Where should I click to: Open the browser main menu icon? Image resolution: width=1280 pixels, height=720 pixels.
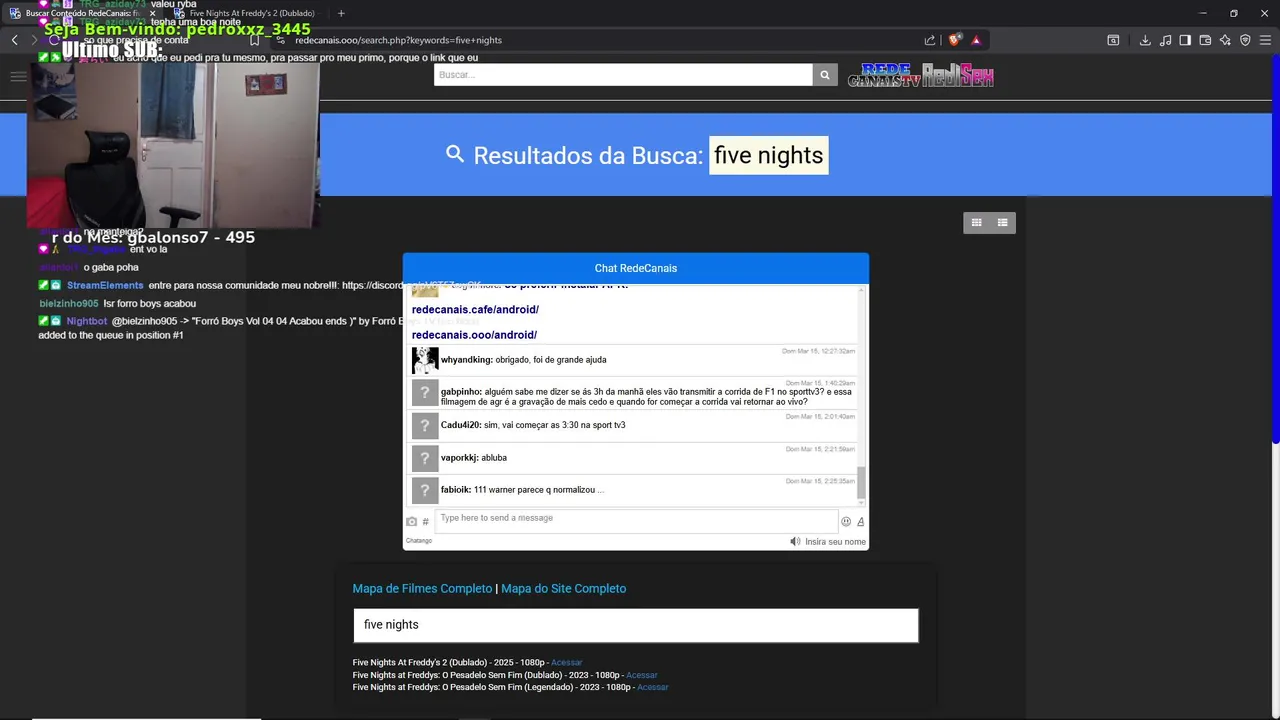pyautogui.click(x=1265, y=40)
